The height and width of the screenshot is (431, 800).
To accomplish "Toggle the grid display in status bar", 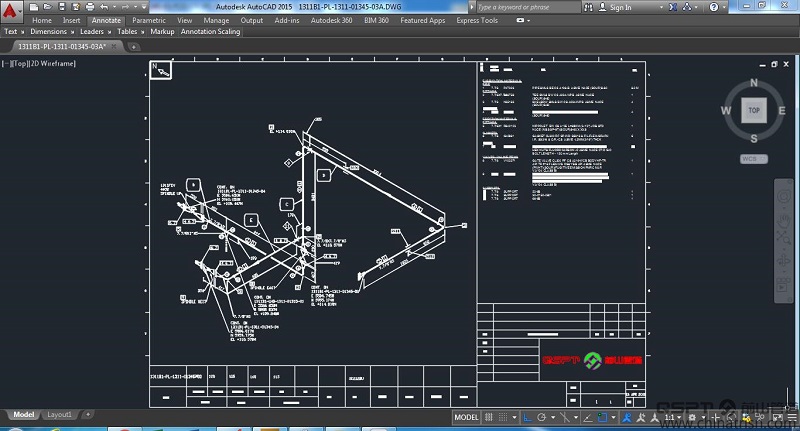I will pyautogui.click(x=490, y=417).
